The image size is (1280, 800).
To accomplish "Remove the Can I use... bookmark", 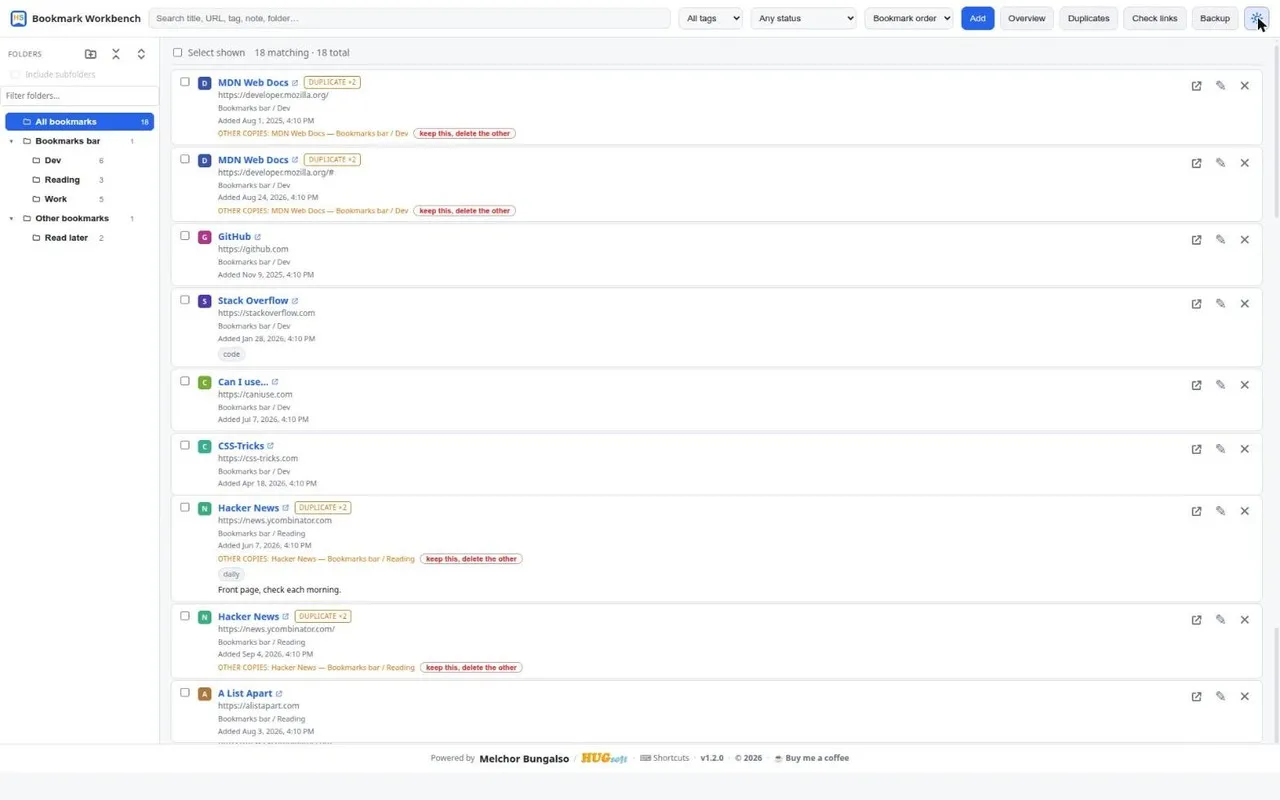I will pos(1245,385).
